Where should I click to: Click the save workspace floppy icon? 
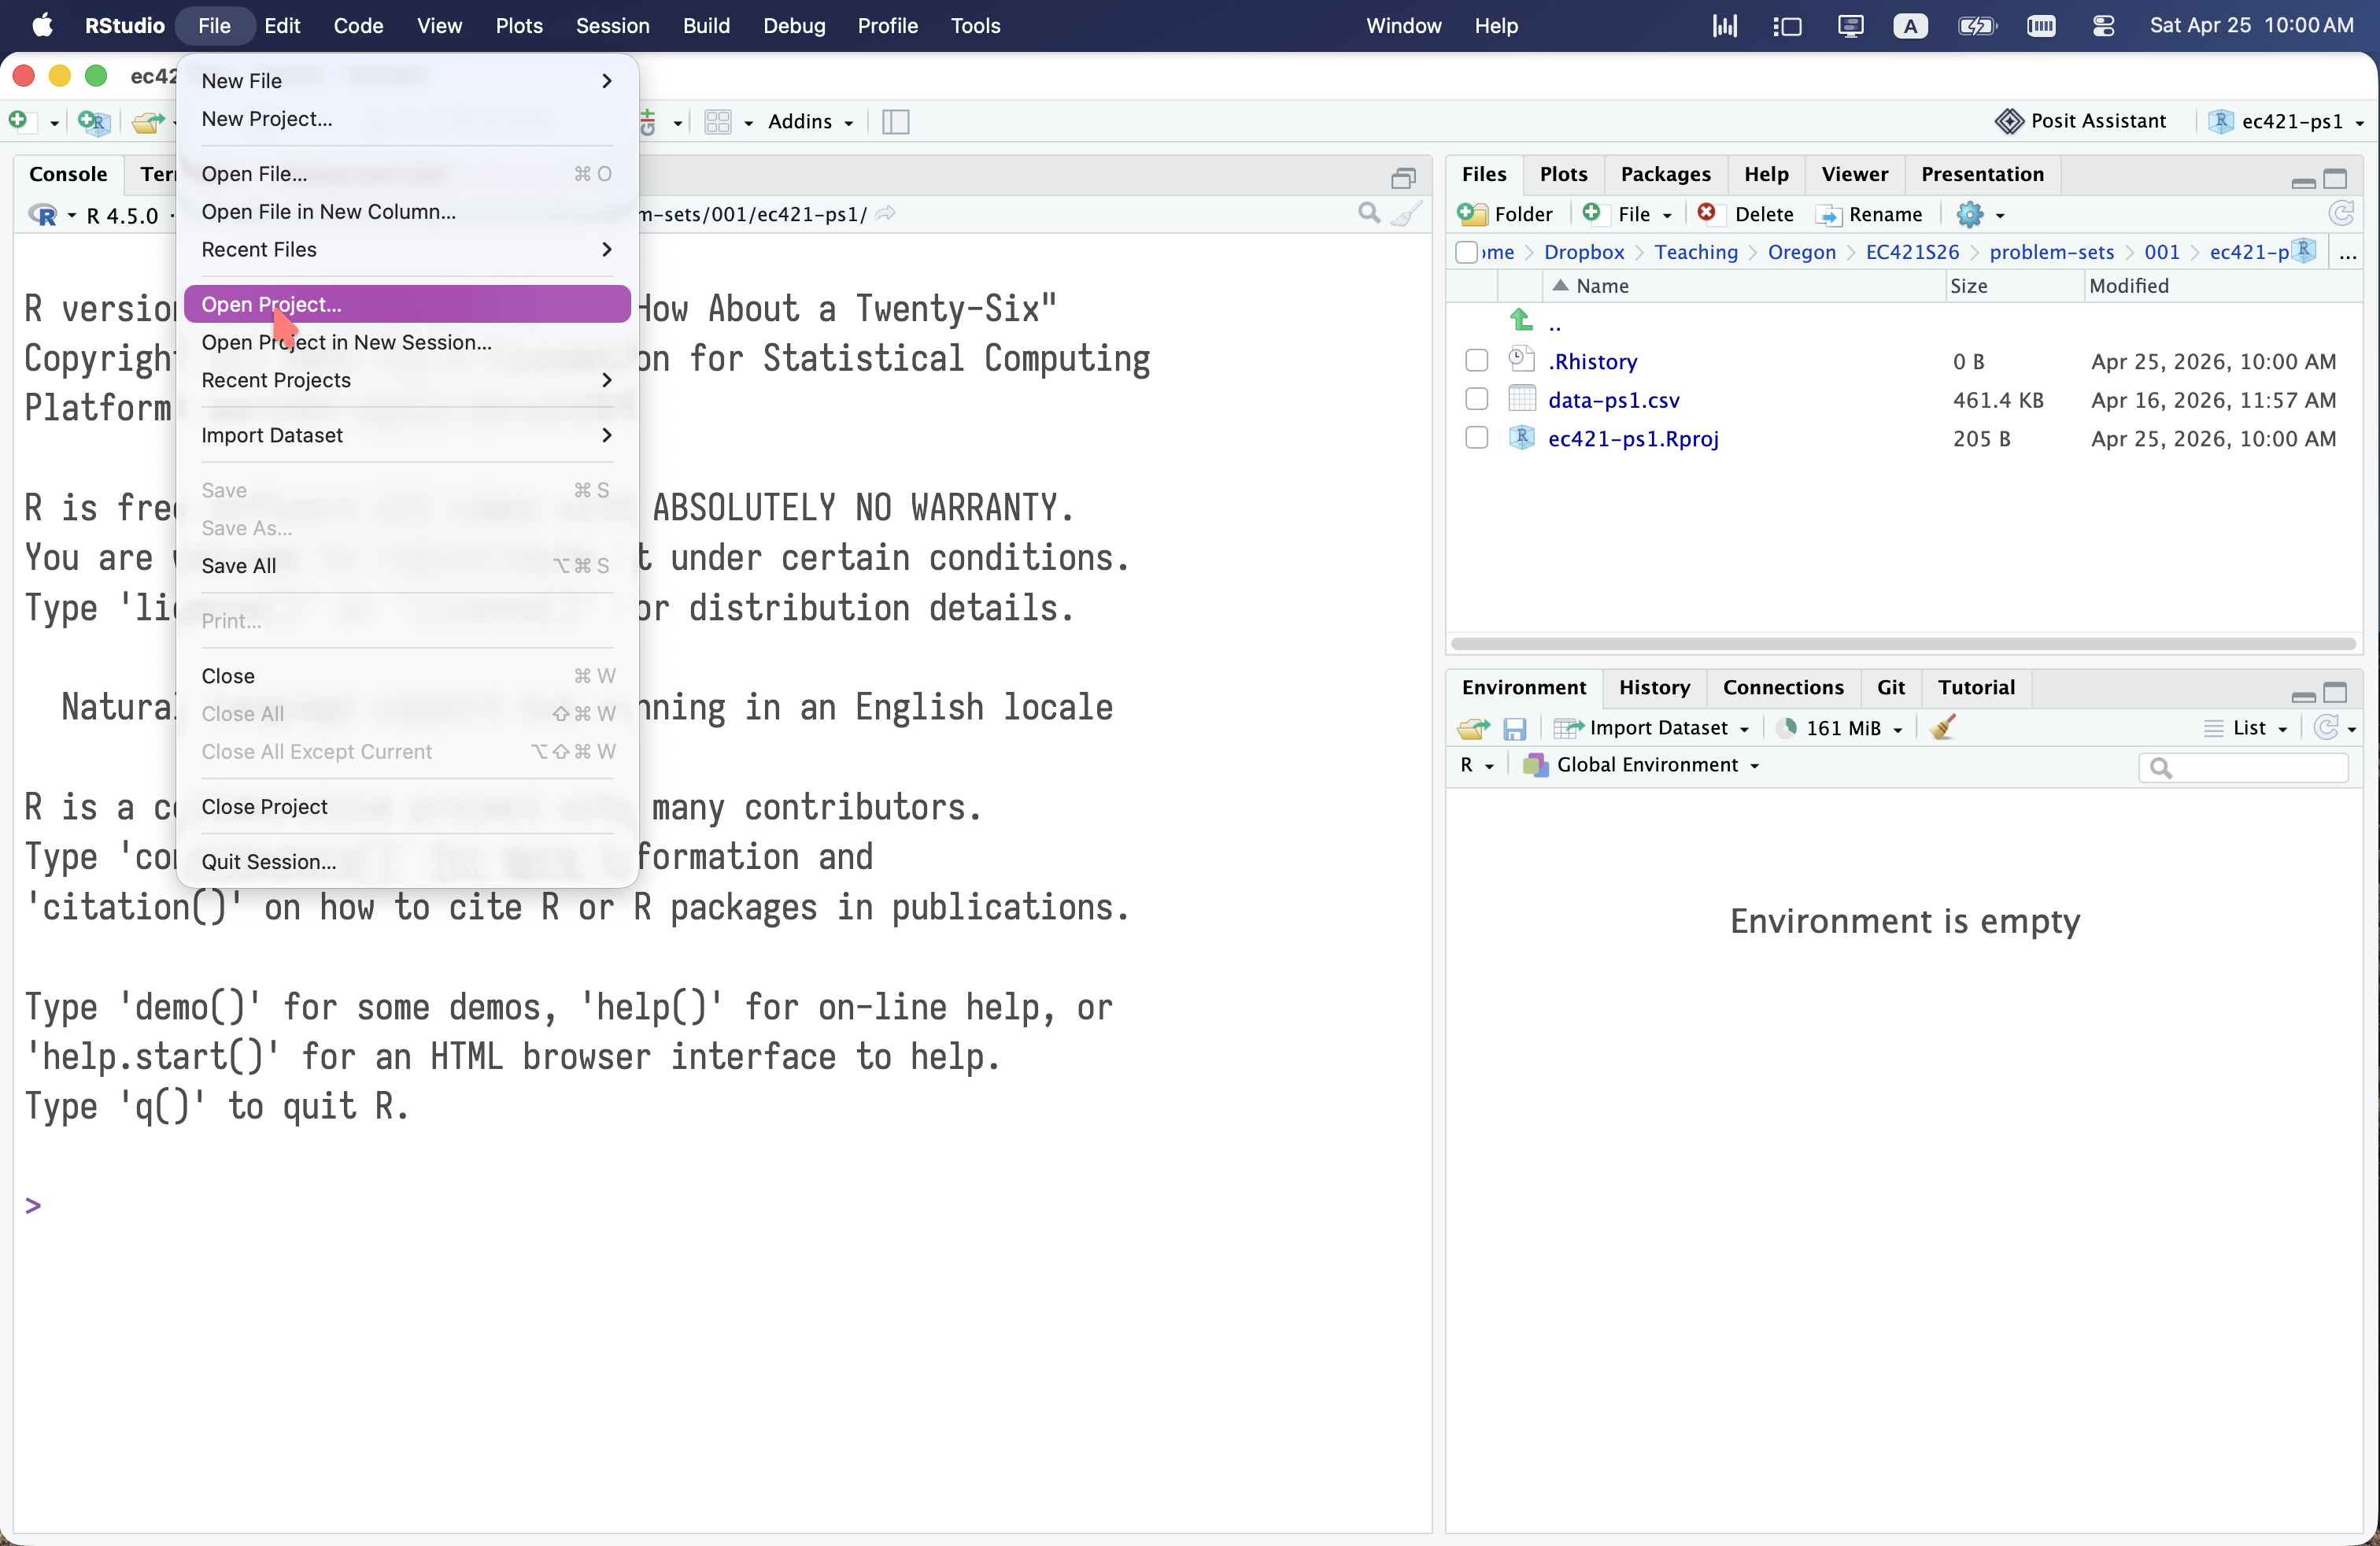pyautogui.click(x=1514, y=729)
